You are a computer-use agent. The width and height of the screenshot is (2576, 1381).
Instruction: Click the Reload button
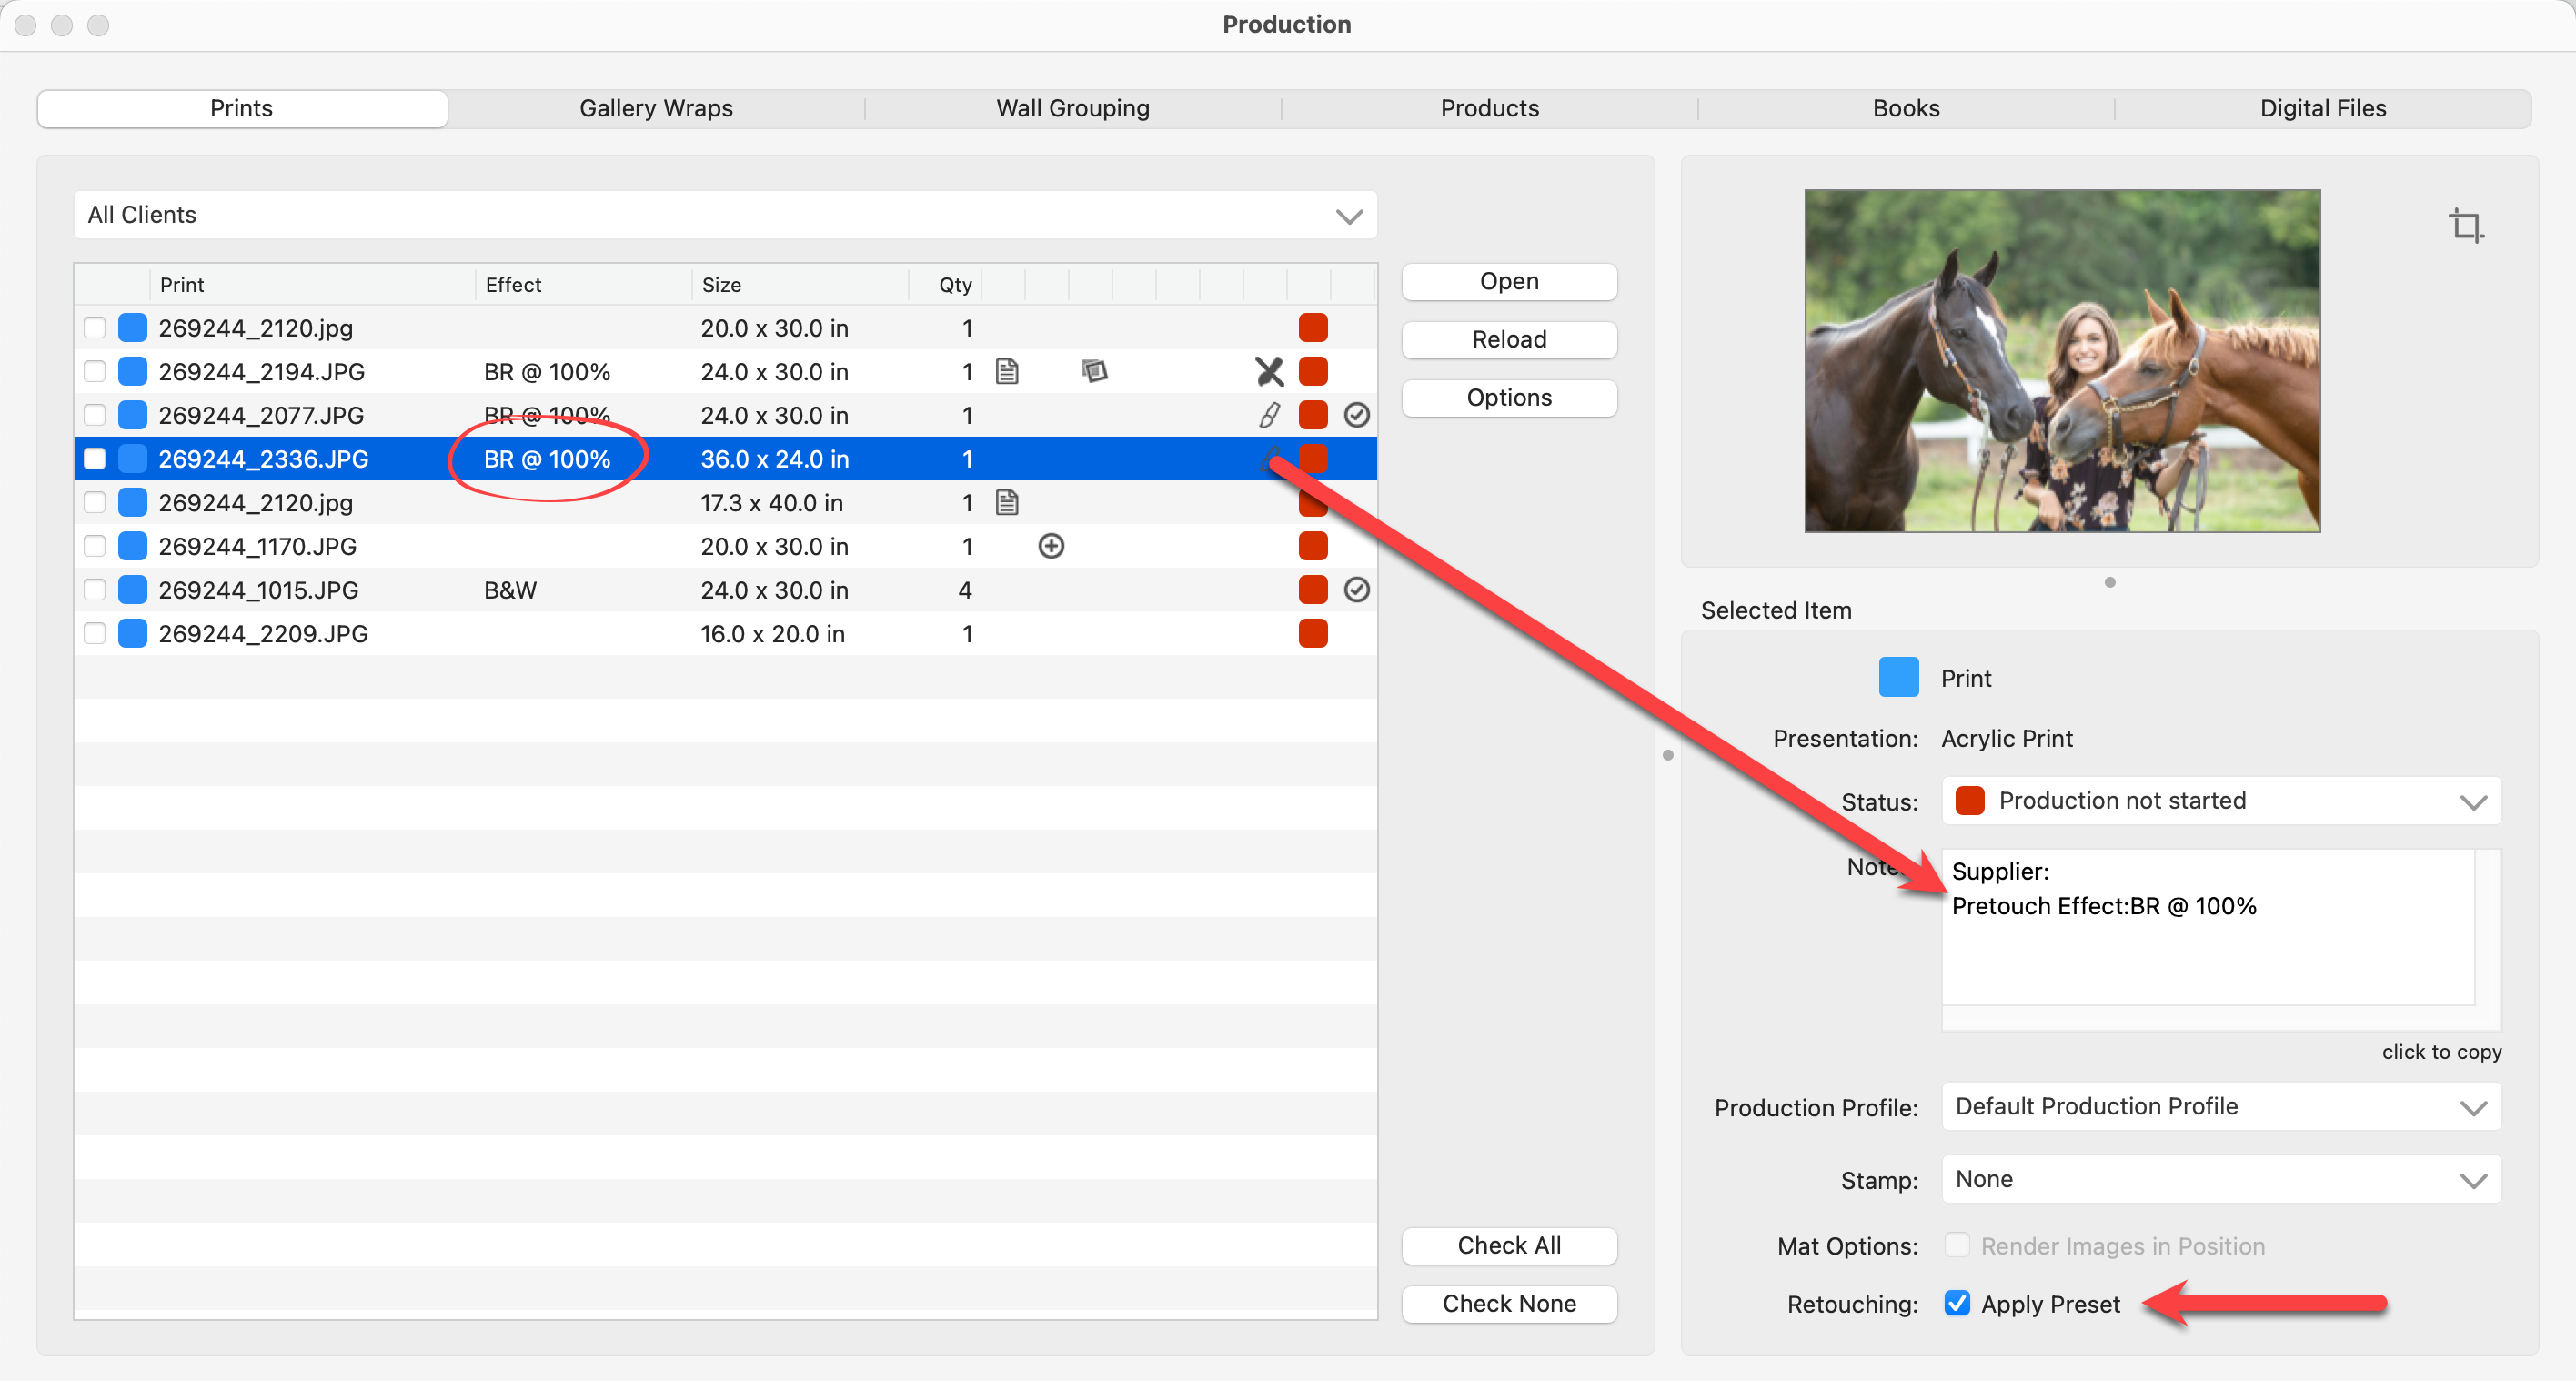pyautogui.click(x=1508, y=340)
